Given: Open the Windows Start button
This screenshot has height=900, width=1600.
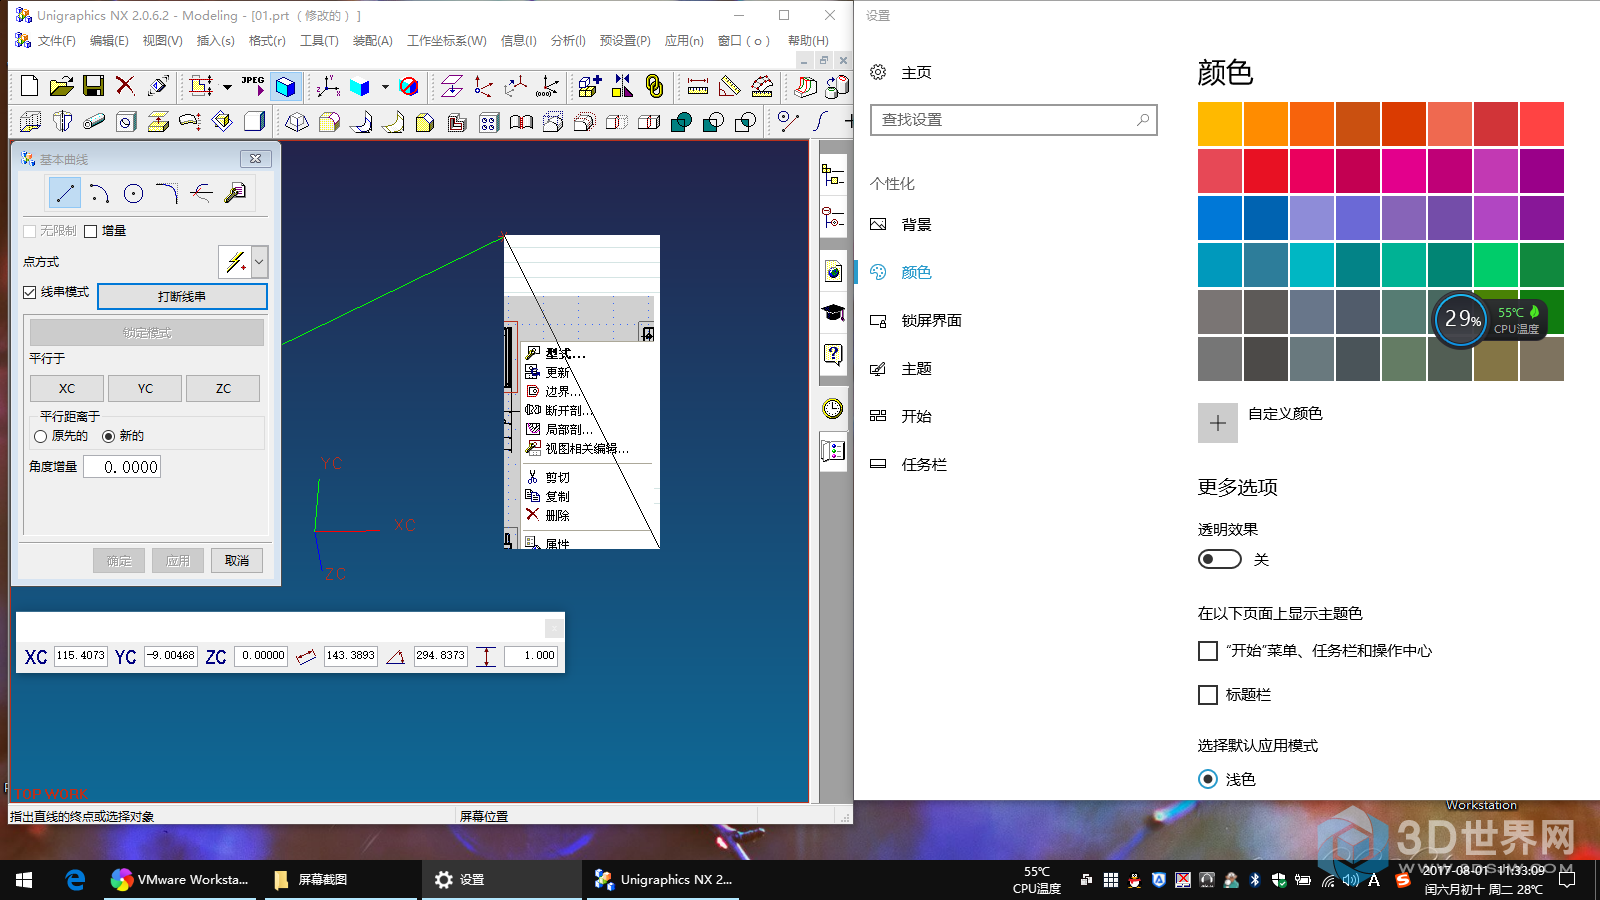Looking at the screenshot, I should 24,880.
